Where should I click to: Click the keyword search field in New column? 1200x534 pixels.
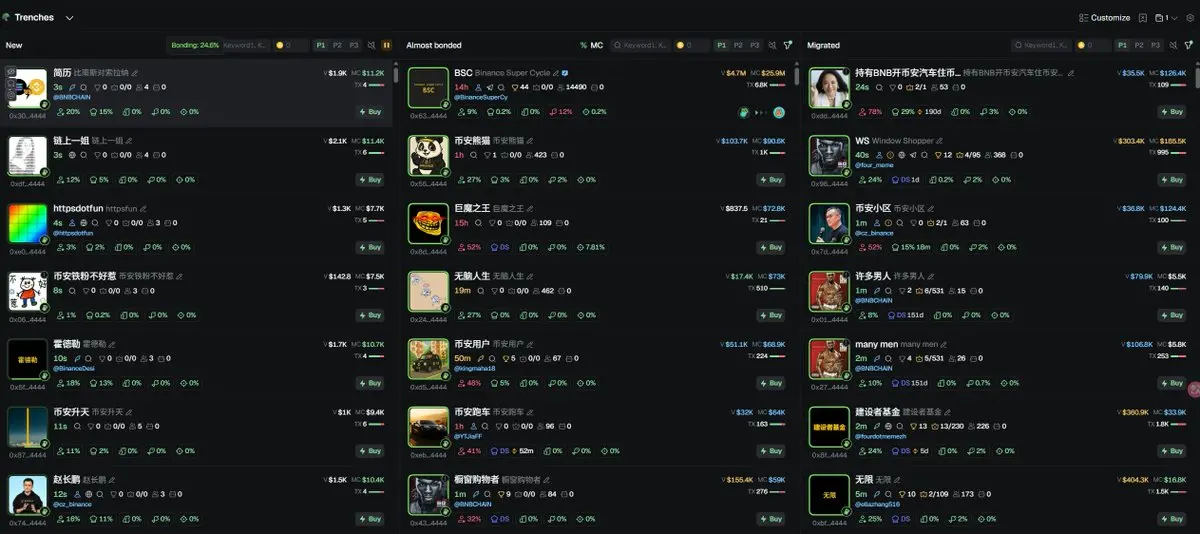(245, 45)
